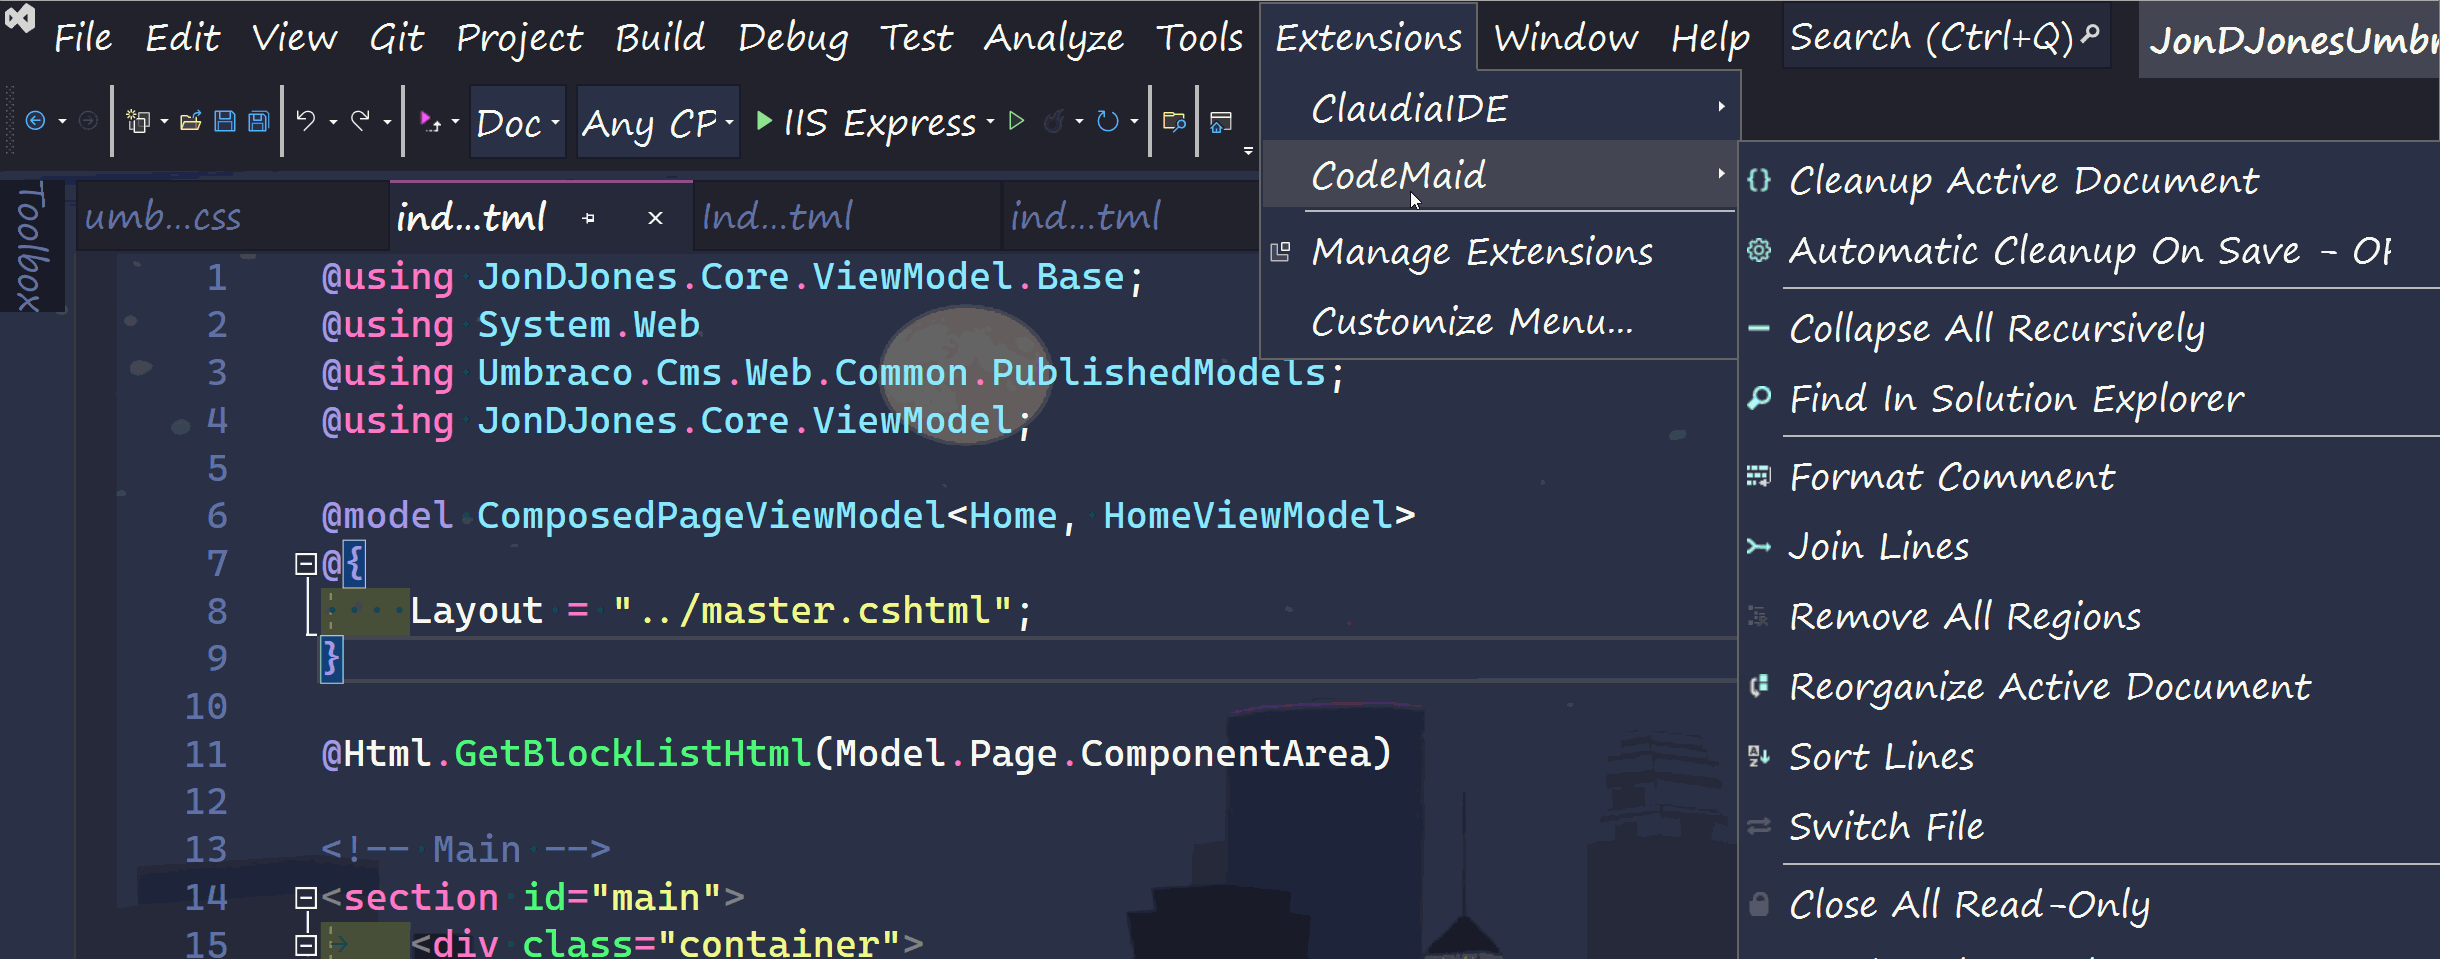Open the vertical Toolbox panel tab
This screenshot has height=959, width=2440.
point(30,246)
